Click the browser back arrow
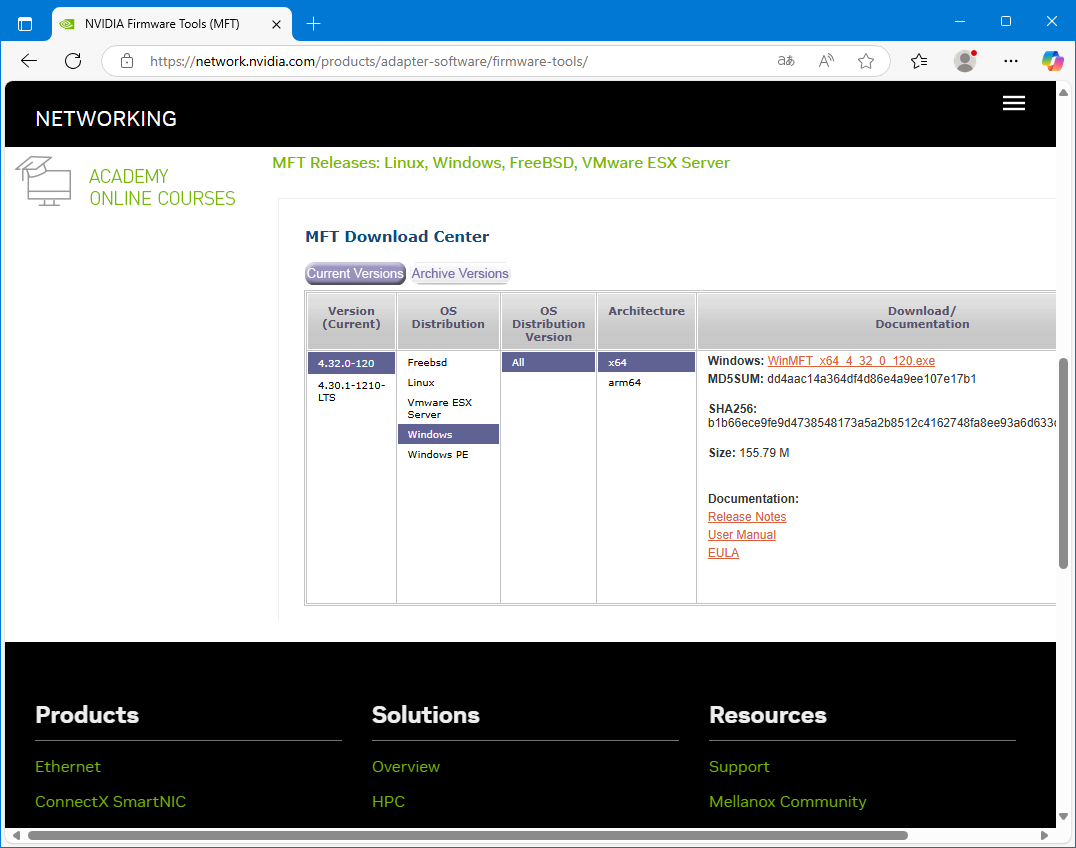Image resolution: width=1076 pixels, height=848 pixels. [x=29, y=61]
